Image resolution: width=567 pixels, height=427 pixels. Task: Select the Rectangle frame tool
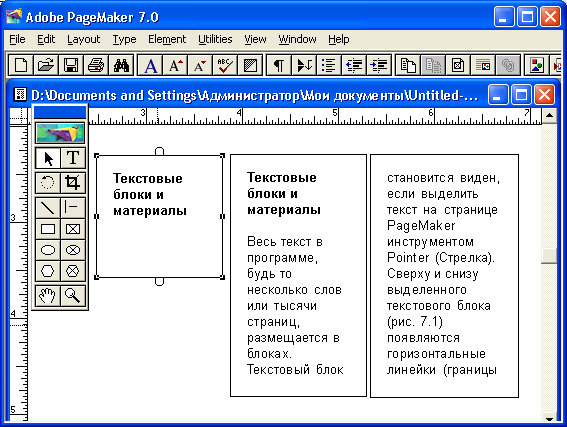[73, 229]
